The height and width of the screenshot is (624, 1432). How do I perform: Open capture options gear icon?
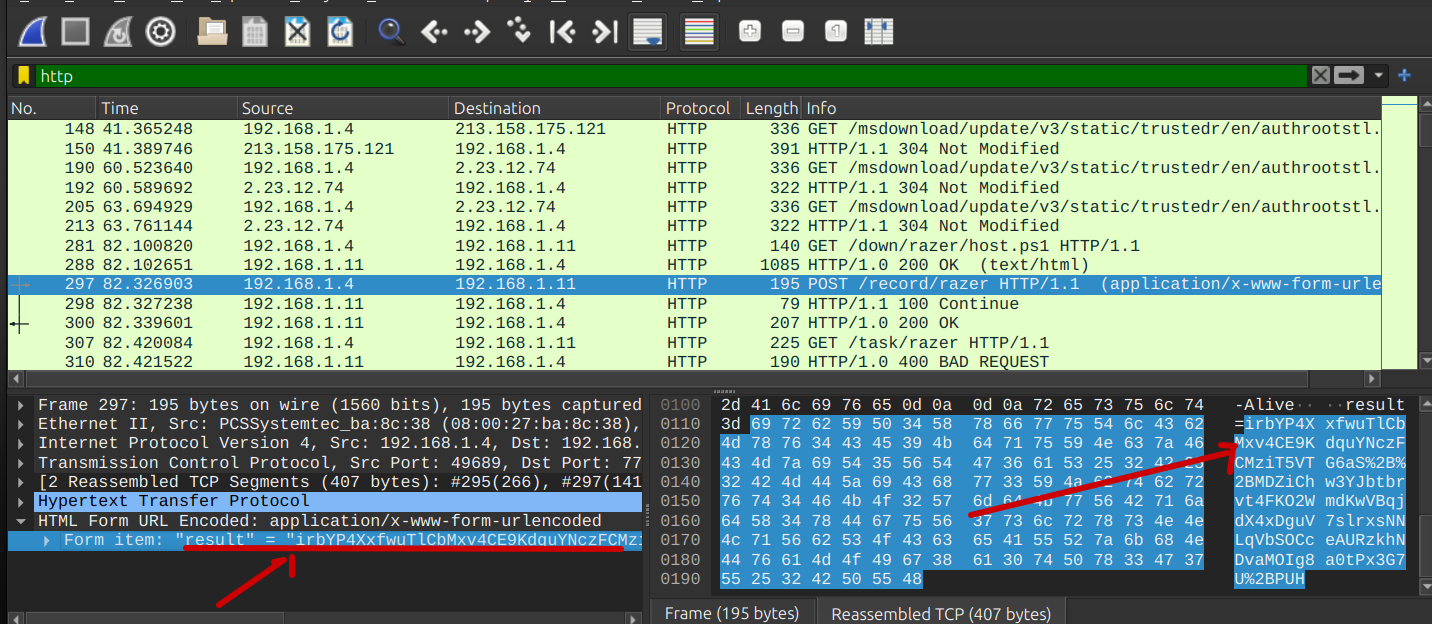160,31
